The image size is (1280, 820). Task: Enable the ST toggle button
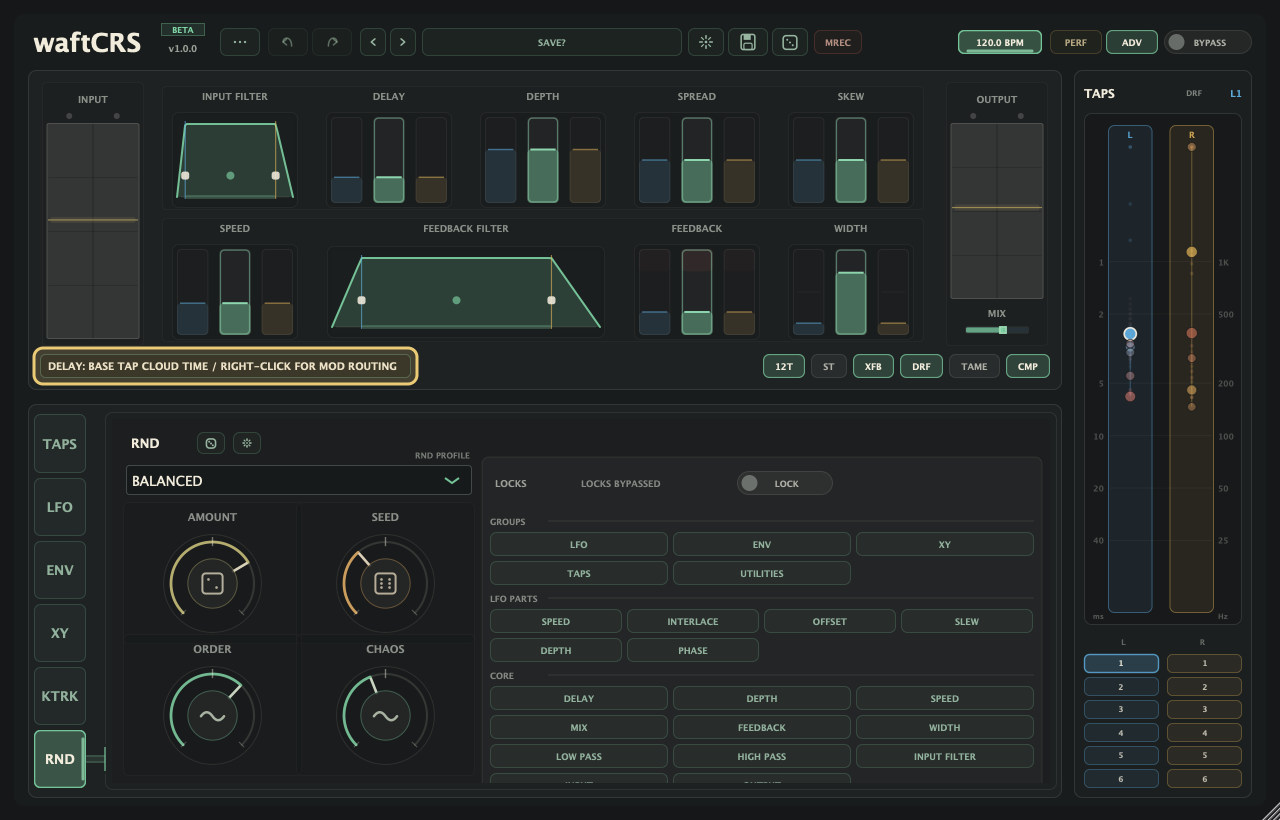(x=828, y=367)
